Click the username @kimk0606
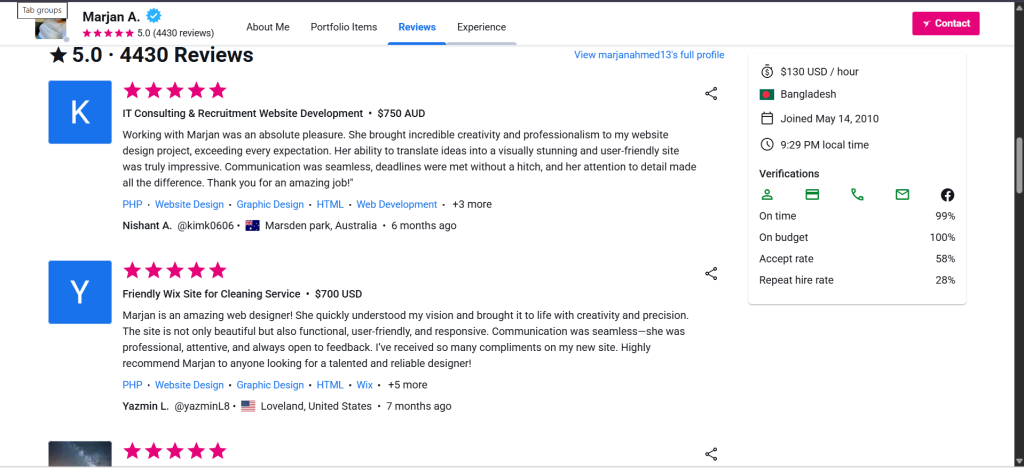The height and width of the screenshot is (468, 1024). coord(205,226)
